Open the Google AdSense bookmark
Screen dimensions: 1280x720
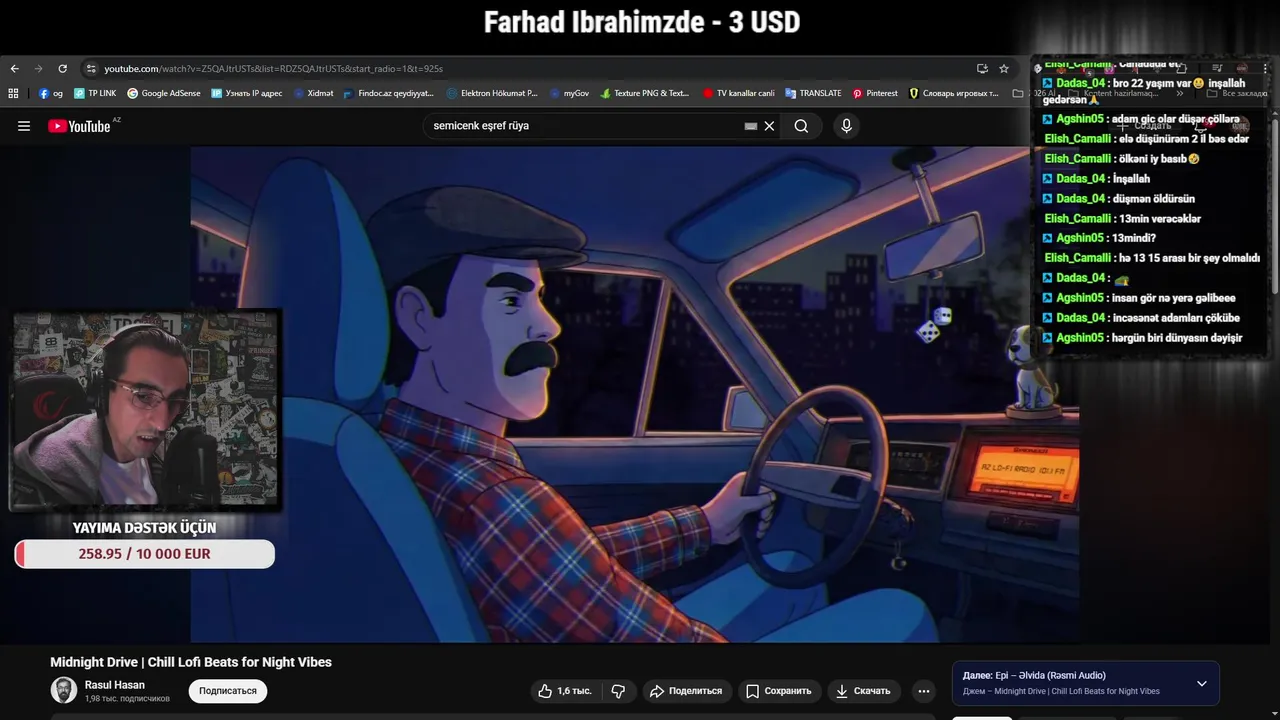click(163, 93)
